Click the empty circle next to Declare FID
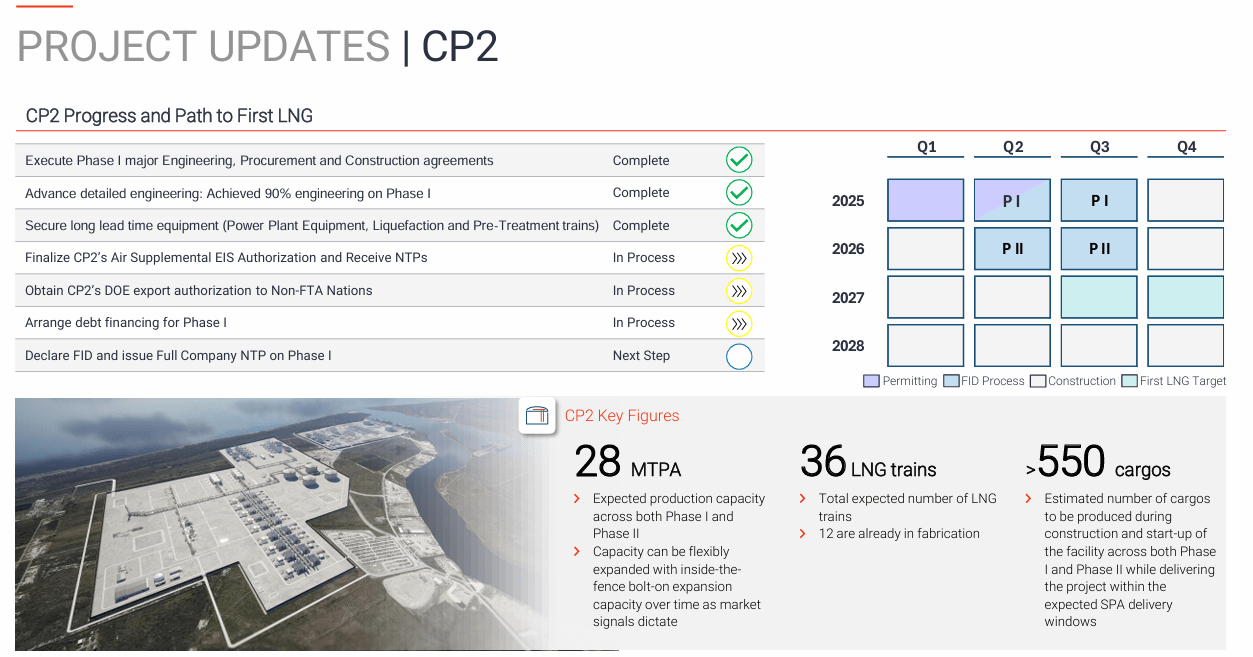 739,356
